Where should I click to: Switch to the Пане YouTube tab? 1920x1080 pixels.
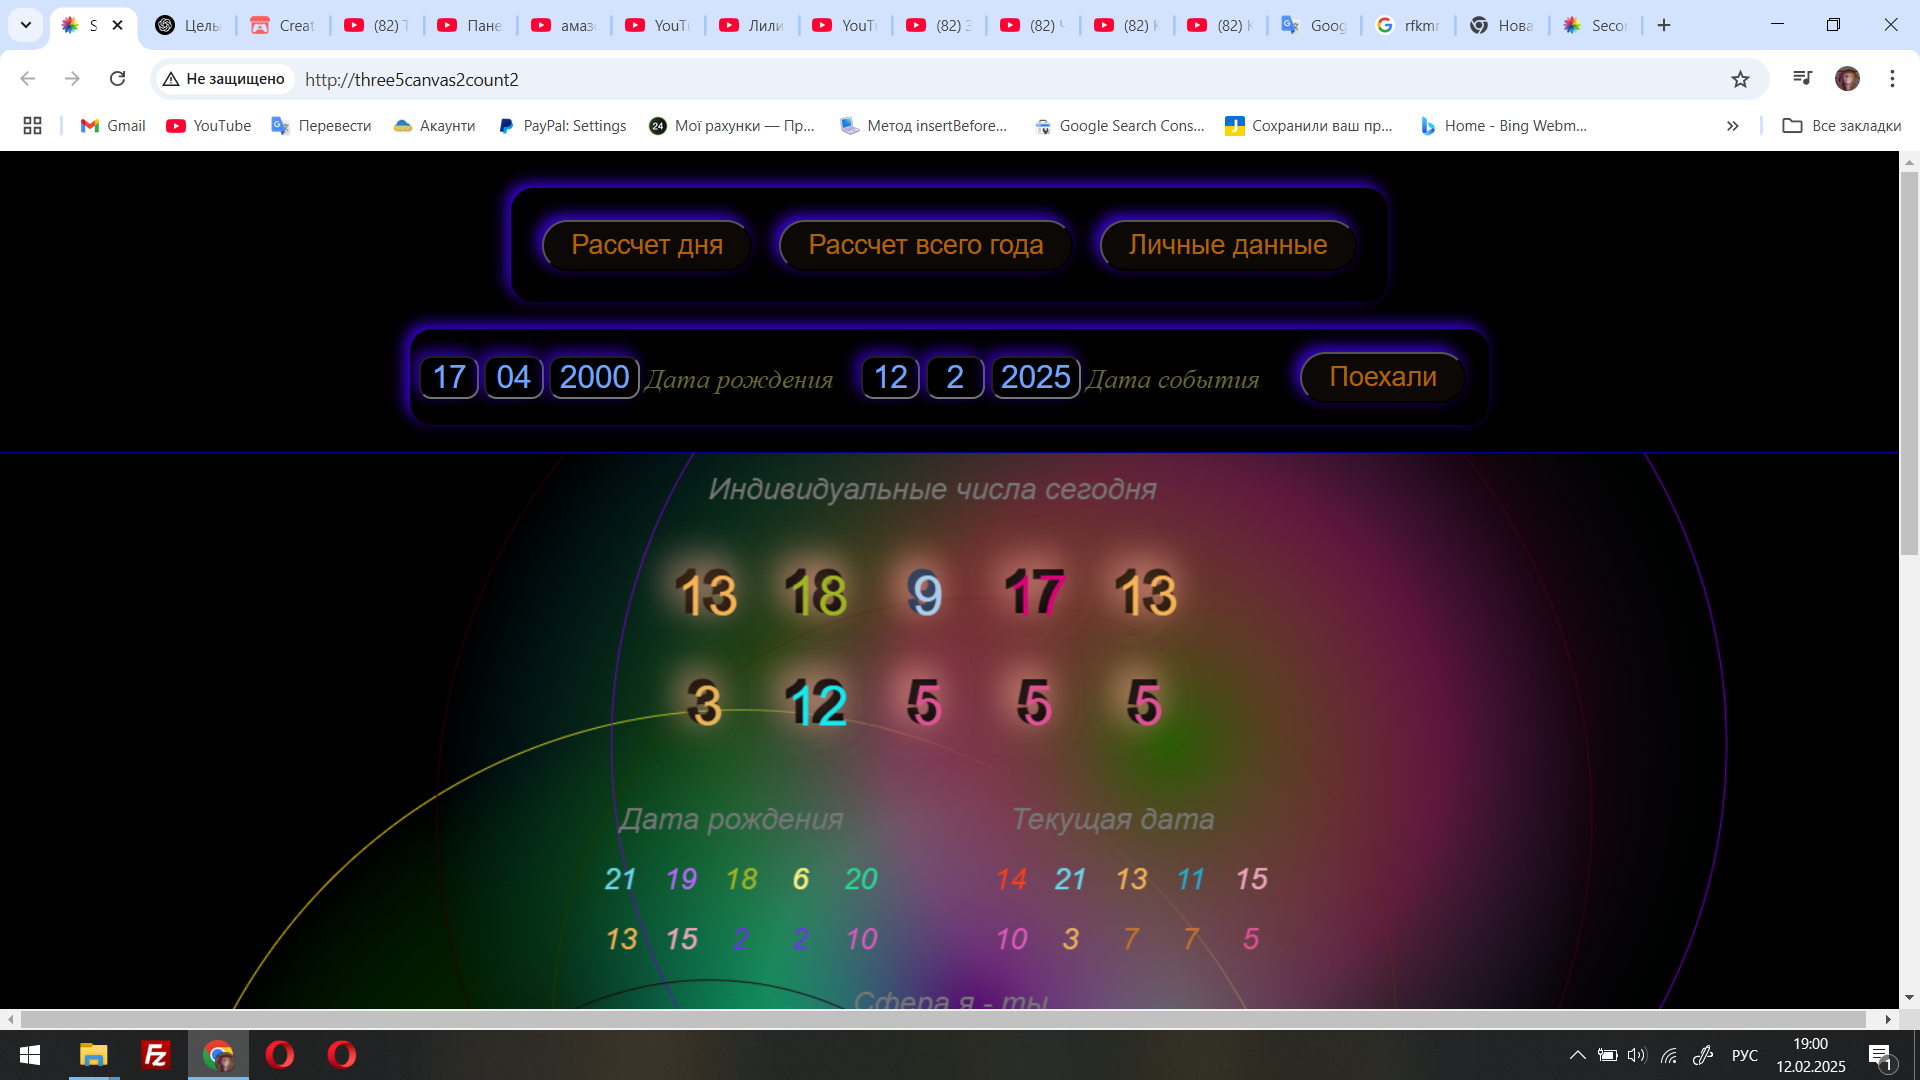click(471, 26)
